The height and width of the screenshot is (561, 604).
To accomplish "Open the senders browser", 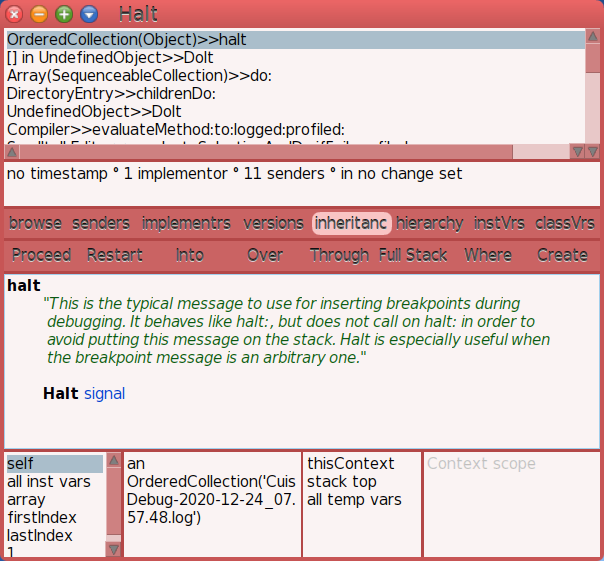I will (101, 223).
